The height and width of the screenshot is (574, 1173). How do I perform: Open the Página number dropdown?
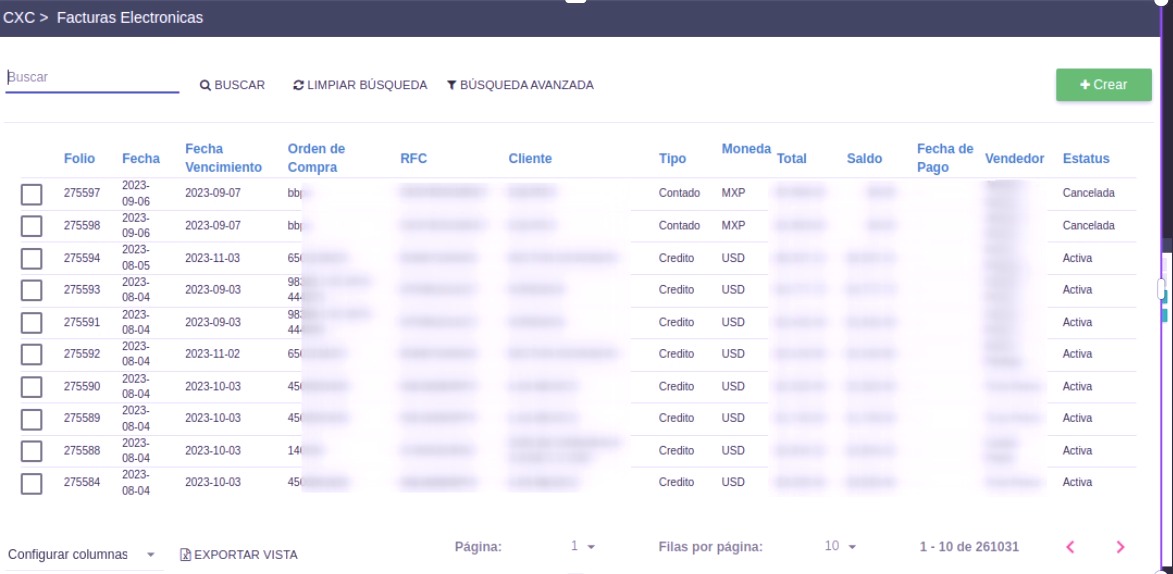[x=582, y=546]
